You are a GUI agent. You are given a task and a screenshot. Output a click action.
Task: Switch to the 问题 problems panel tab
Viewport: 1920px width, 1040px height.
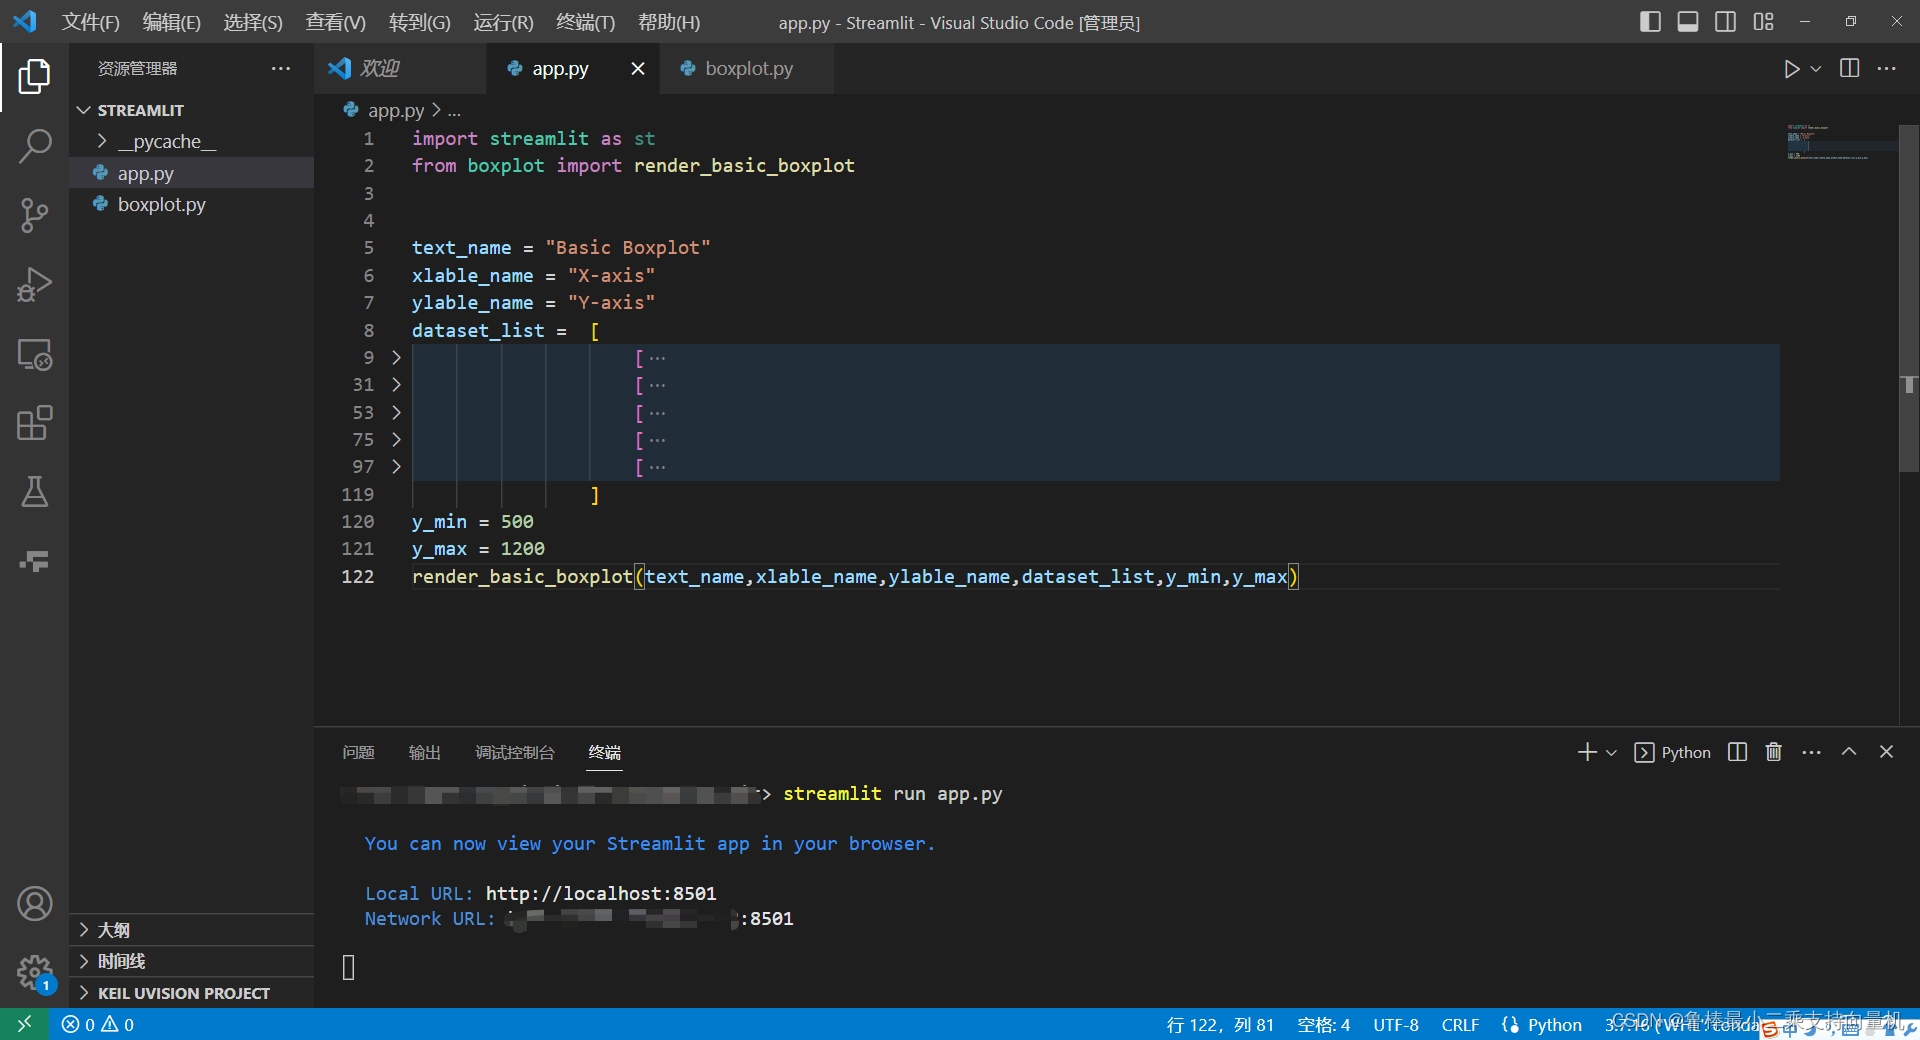pos(358,752)
